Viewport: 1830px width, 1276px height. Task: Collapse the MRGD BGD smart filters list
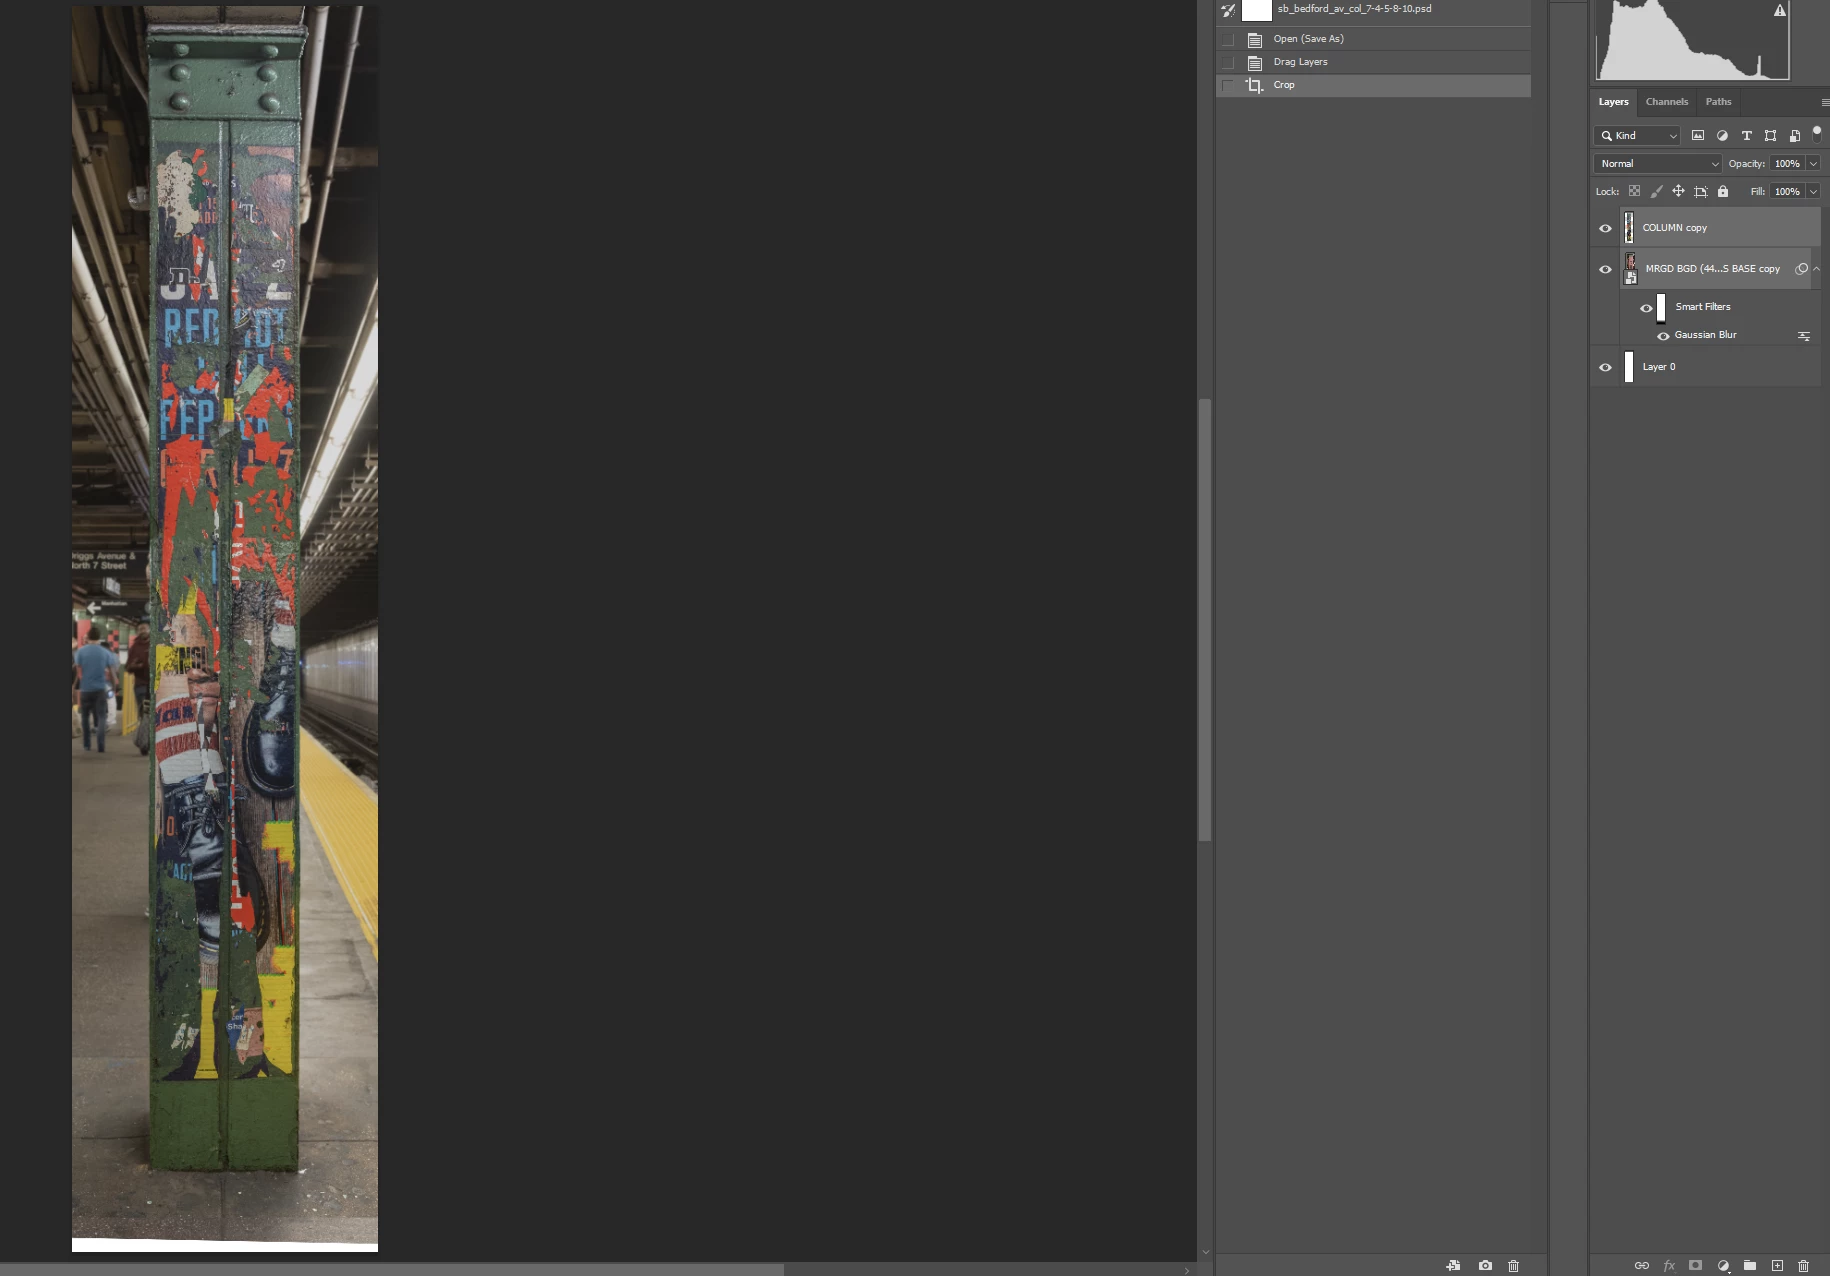click(1816, 269)
